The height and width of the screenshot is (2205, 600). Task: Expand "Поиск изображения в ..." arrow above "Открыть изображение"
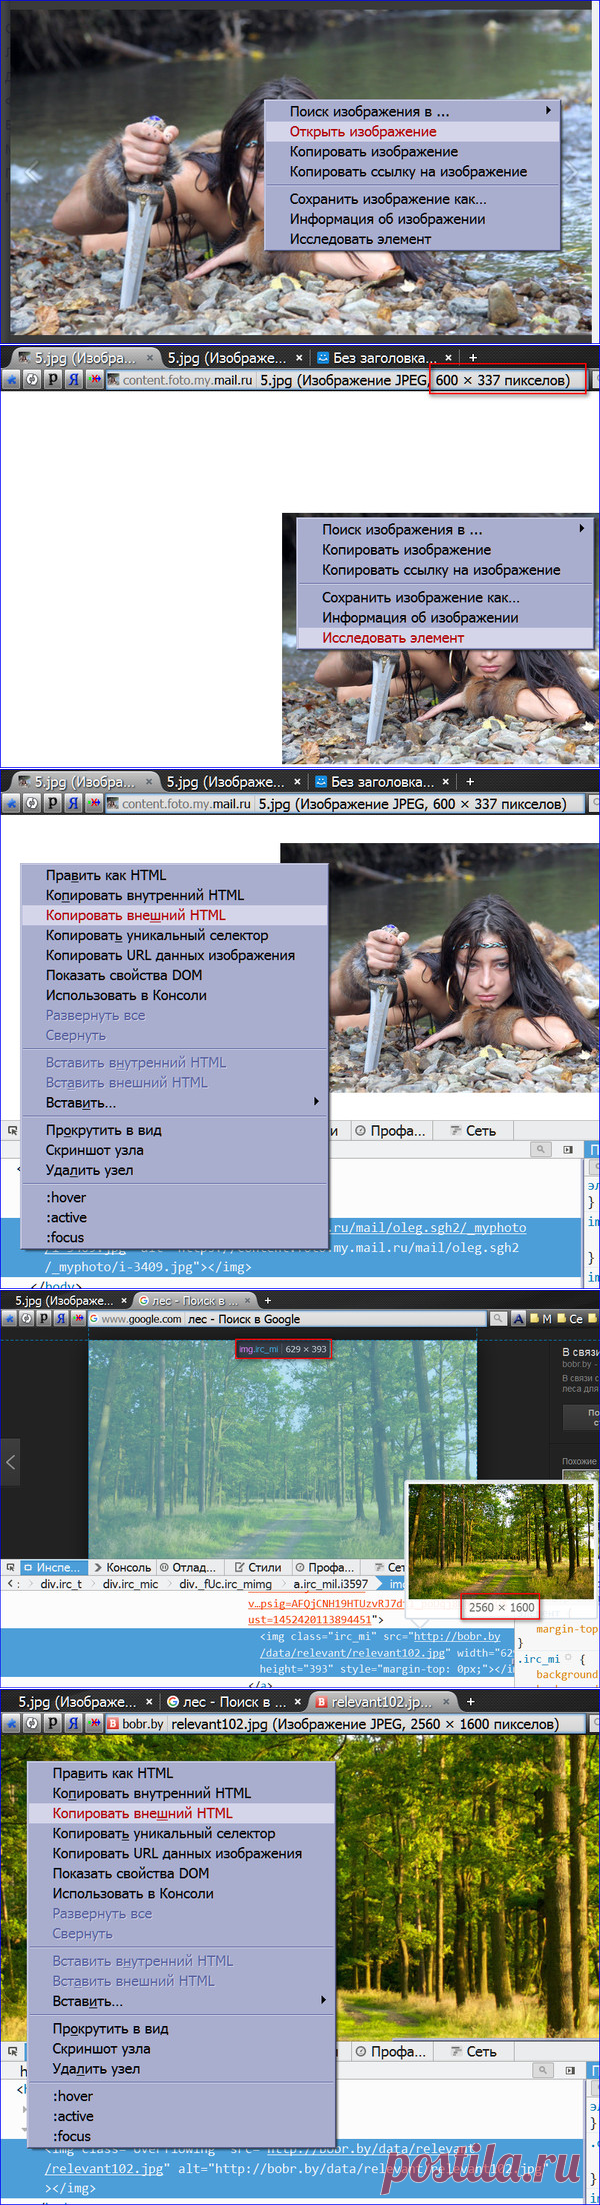coord(548,110)
